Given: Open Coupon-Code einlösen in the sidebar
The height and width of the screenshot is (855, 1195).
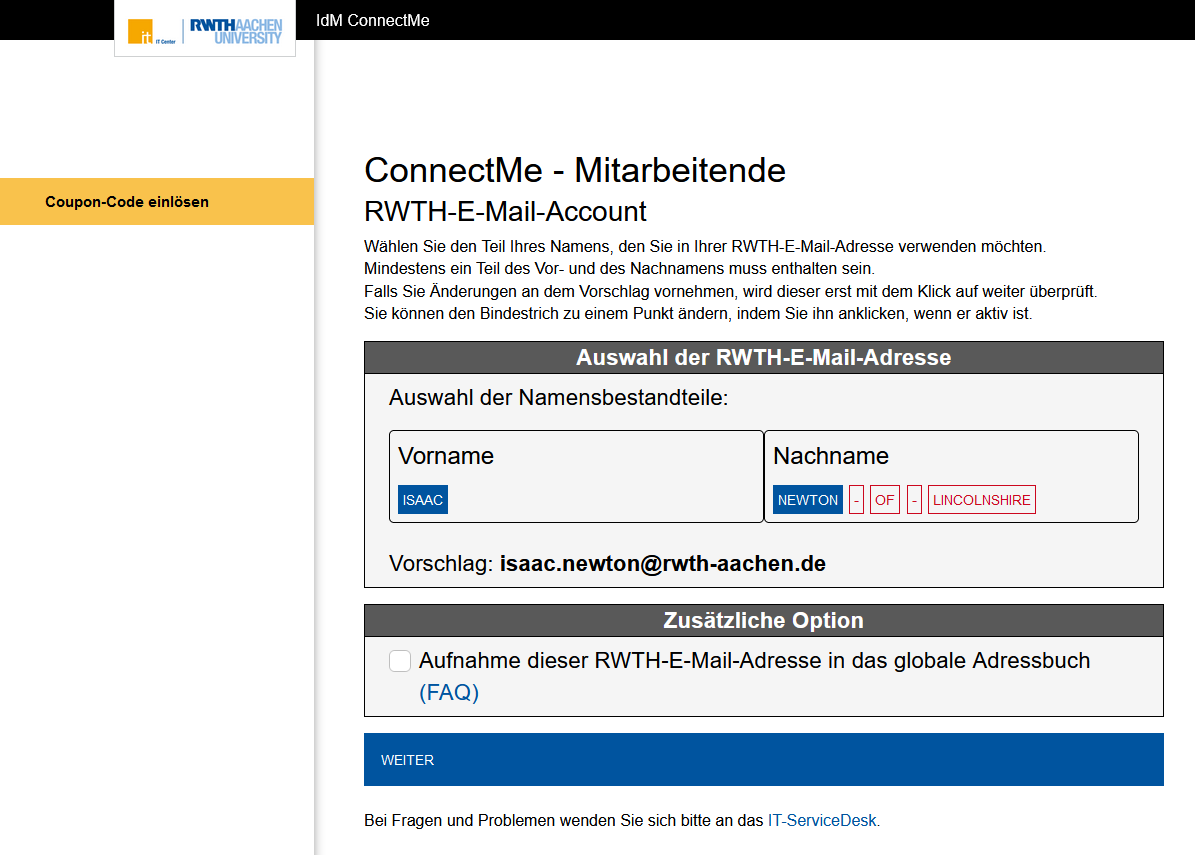Looking at the screenshot, I should click(127, 202).
